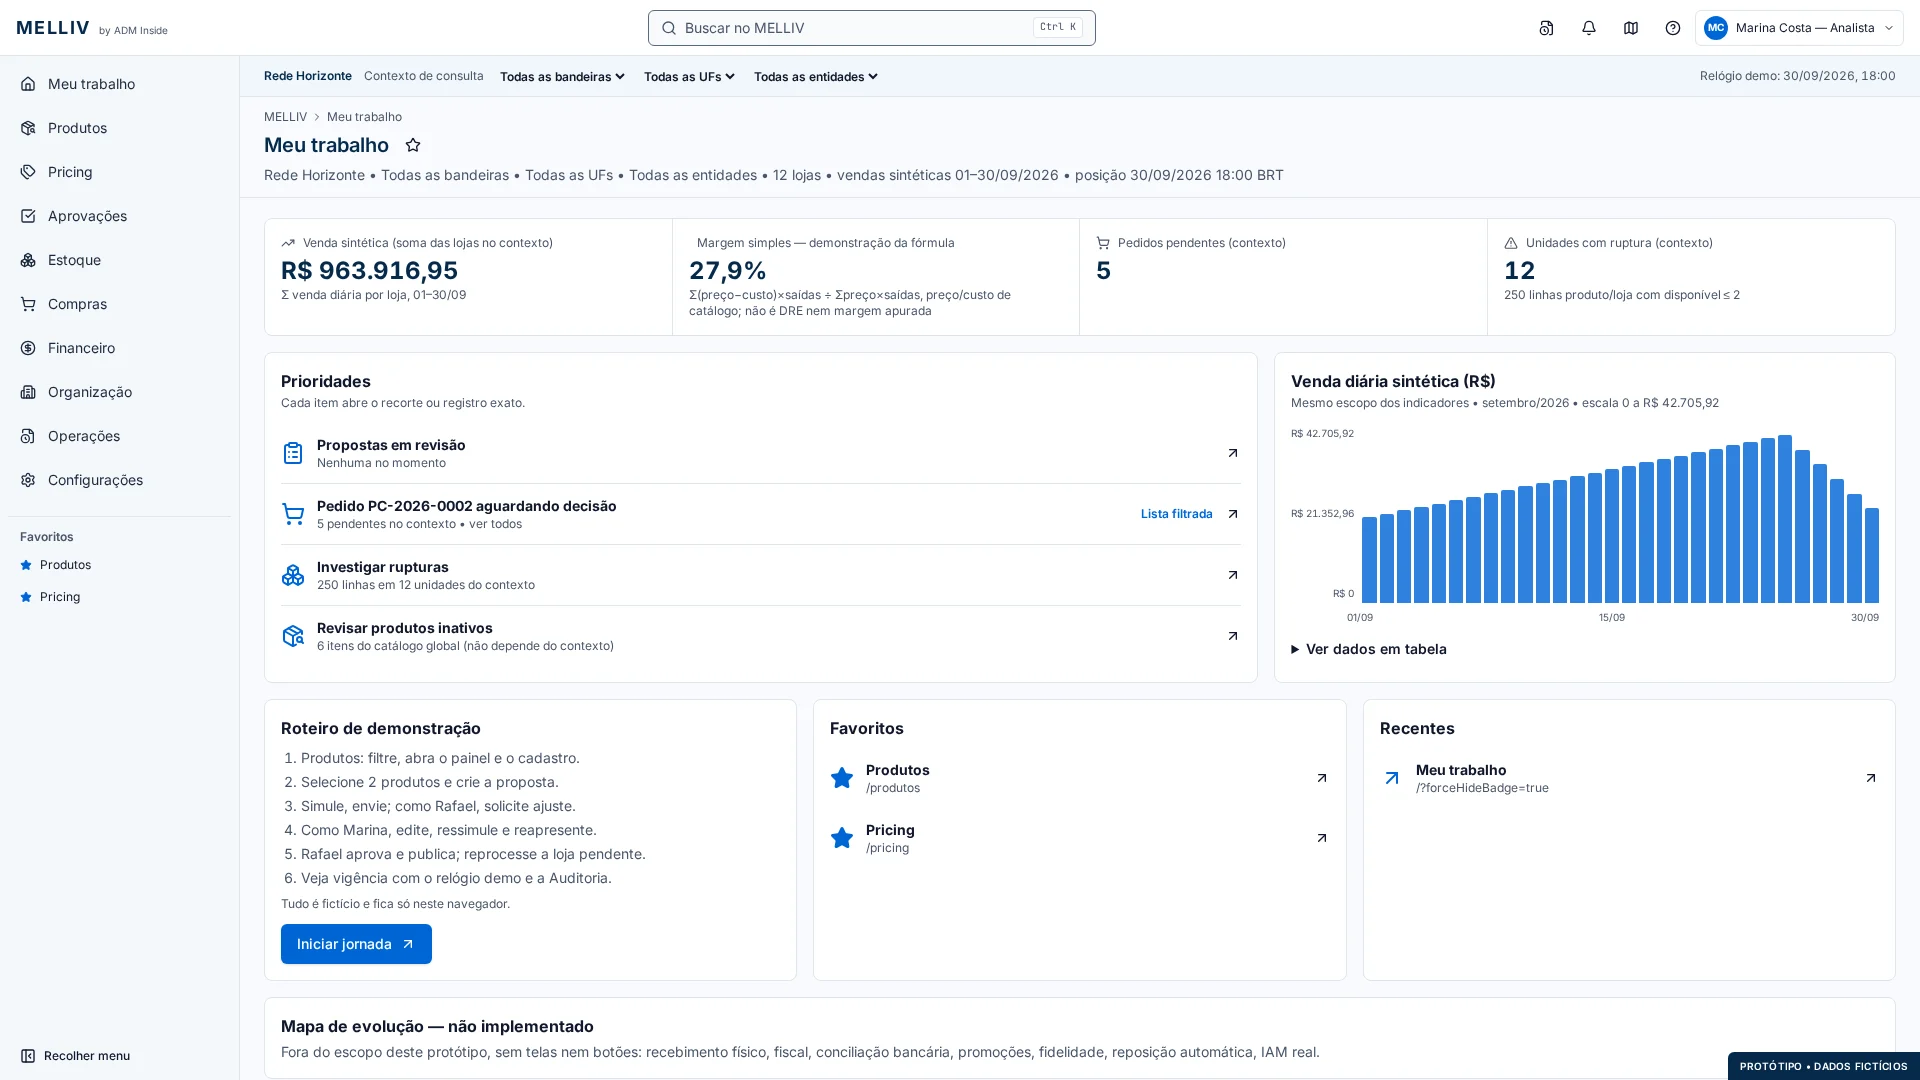Open the Lista filtrada link
Viewport: 1920px width, 1080px height.
[1176, 514]
